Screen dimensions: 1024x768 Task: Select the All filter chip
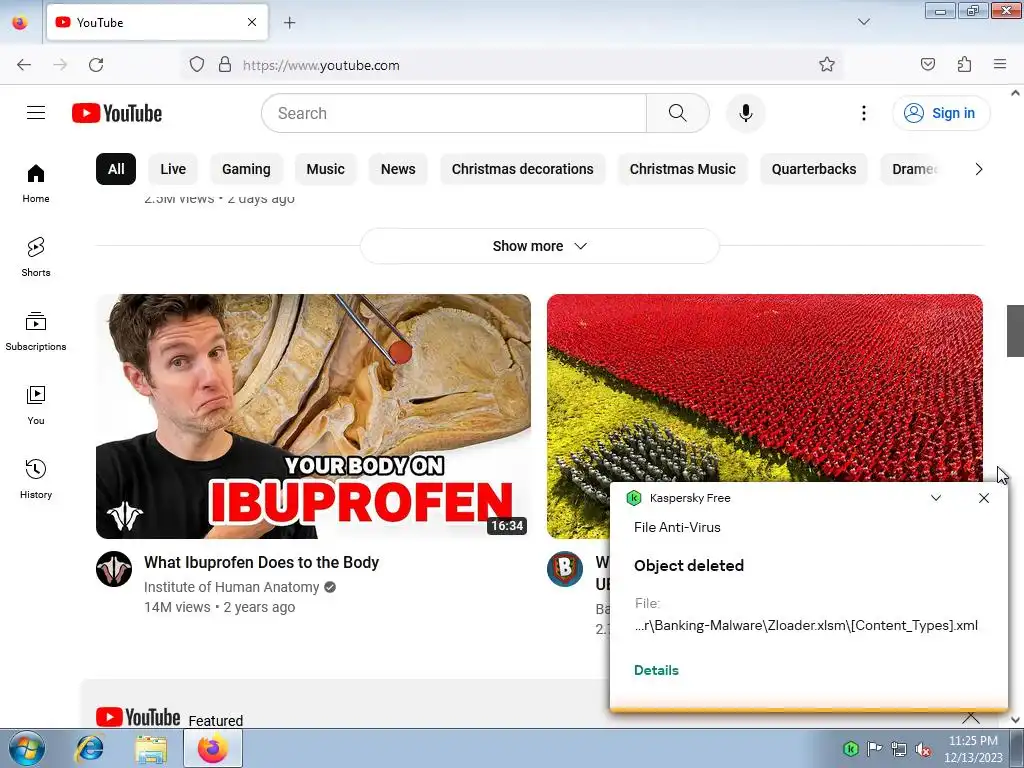[116, 169]
